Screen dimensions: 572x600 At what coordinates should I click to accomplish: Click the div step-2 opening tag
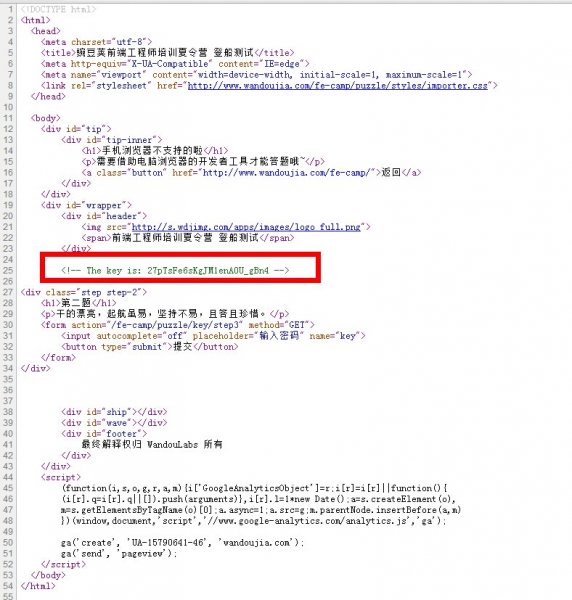(x=84, y=292)
